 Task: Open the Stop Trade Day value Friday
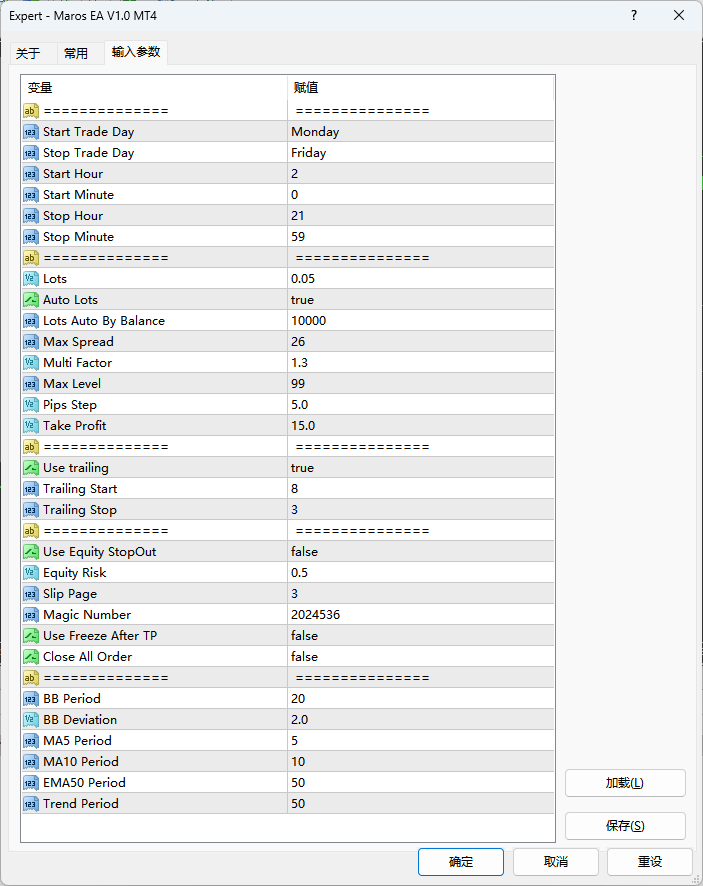(309, 153)
